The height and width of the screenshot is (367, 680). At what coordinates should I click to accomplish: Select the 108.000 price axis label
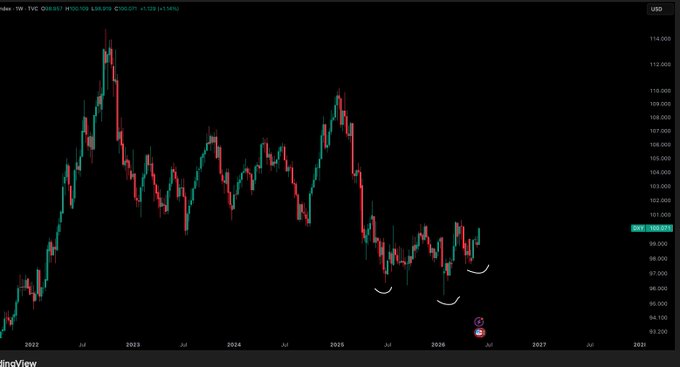(x=660, y=118)
